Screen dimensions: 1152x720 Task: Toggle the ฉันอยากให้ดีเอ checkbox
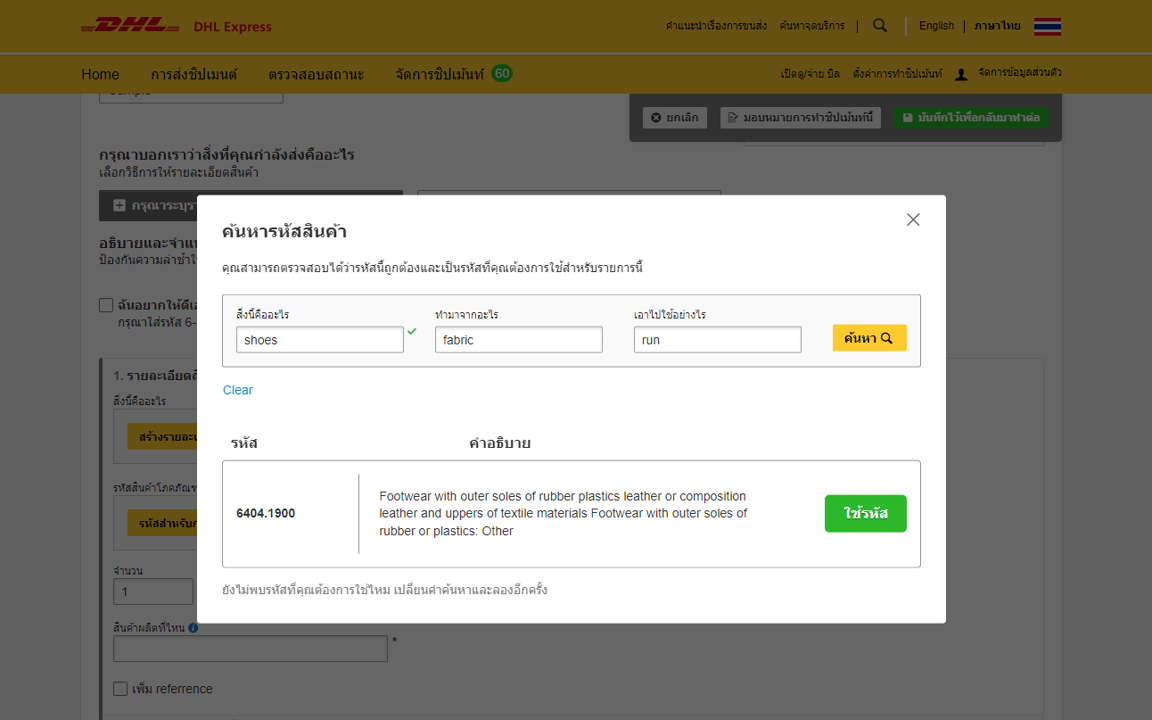pyautogui.click(x=106, y=305)
